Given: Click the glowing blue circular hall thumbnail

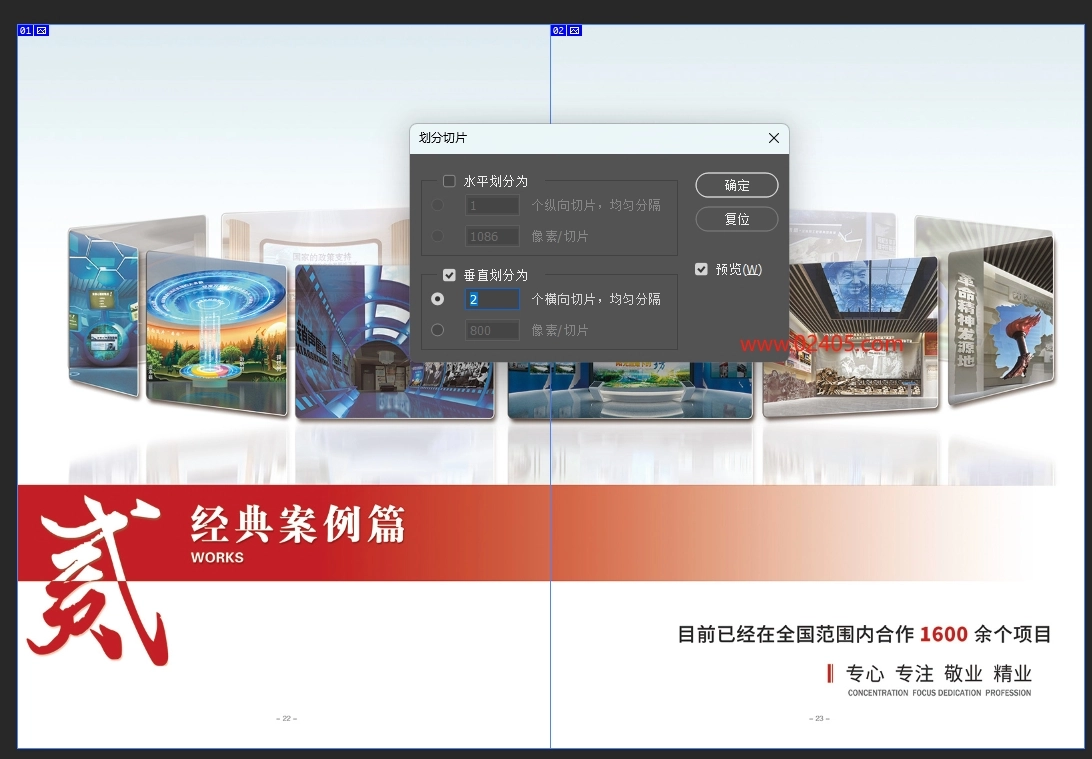Looking at the screenshot, I should click(216, 330).
